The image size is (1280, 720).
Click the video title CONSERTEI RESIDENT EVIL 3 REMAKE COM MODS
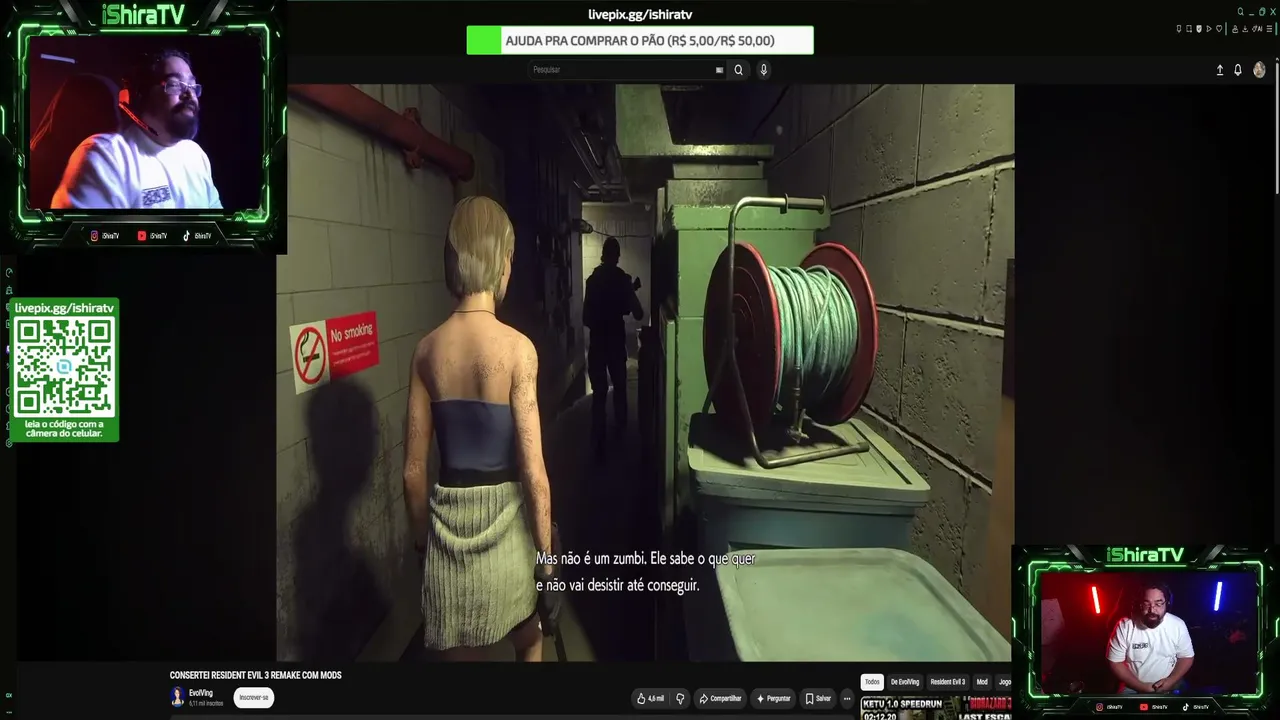point(256,676)
